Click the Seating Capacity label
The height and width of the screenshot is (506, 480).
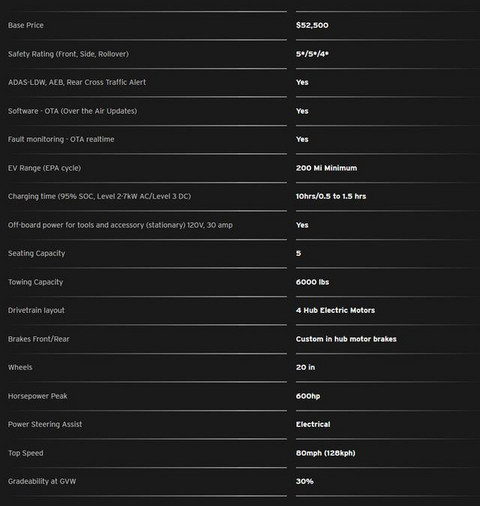pos(36,253)
